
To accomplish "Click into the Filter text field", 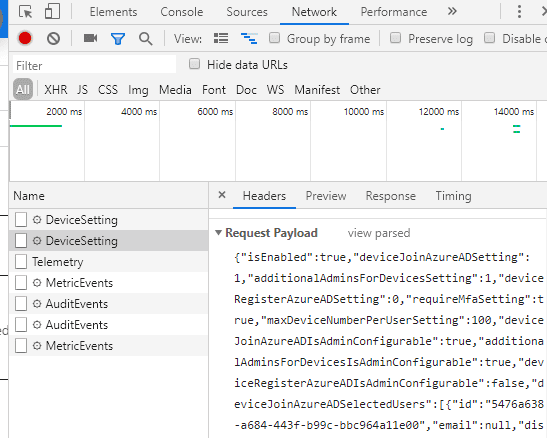I will click(95, 65).
